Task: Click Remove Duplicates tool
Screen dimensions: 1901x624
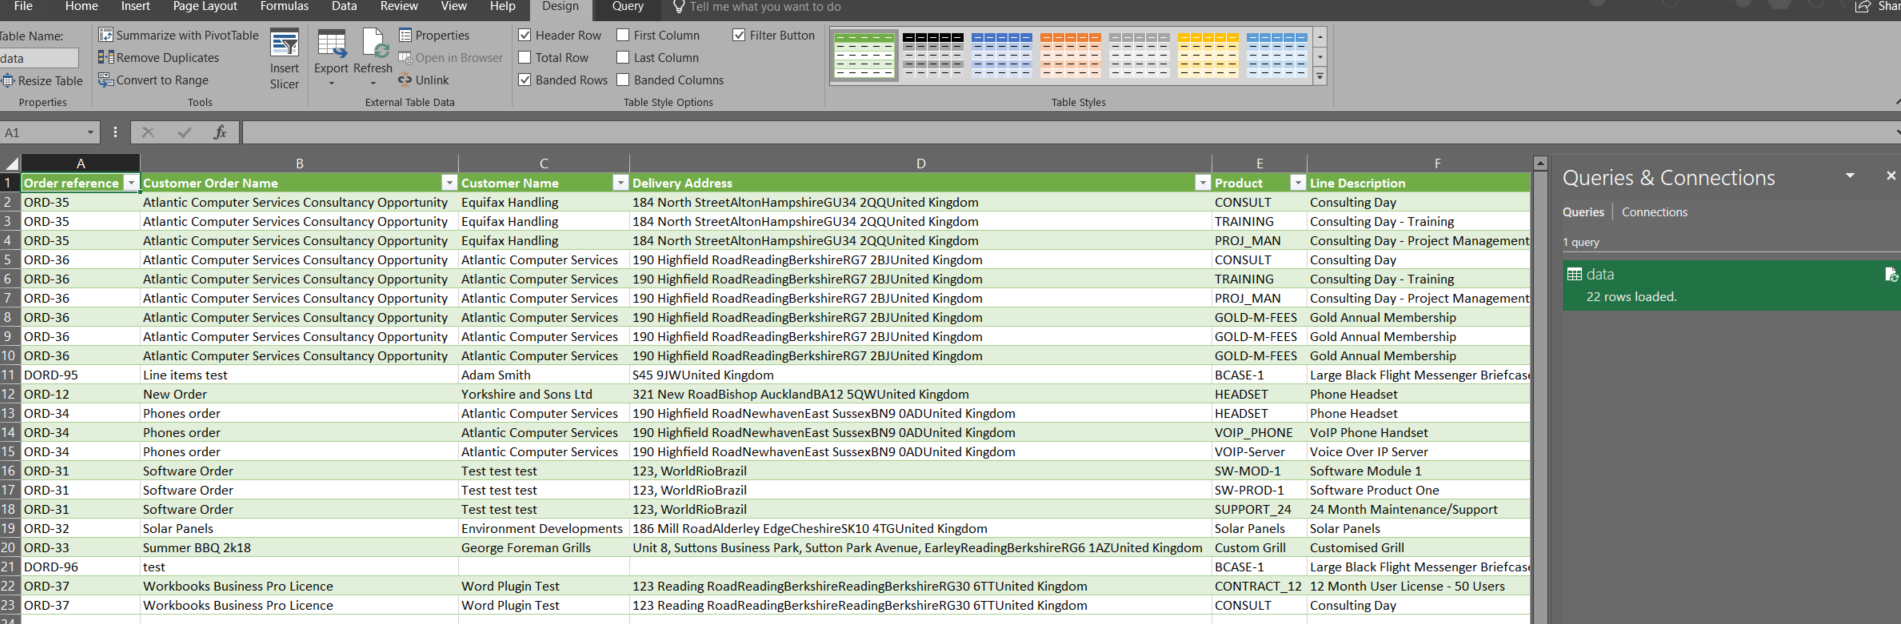Action: coord(158,58)
